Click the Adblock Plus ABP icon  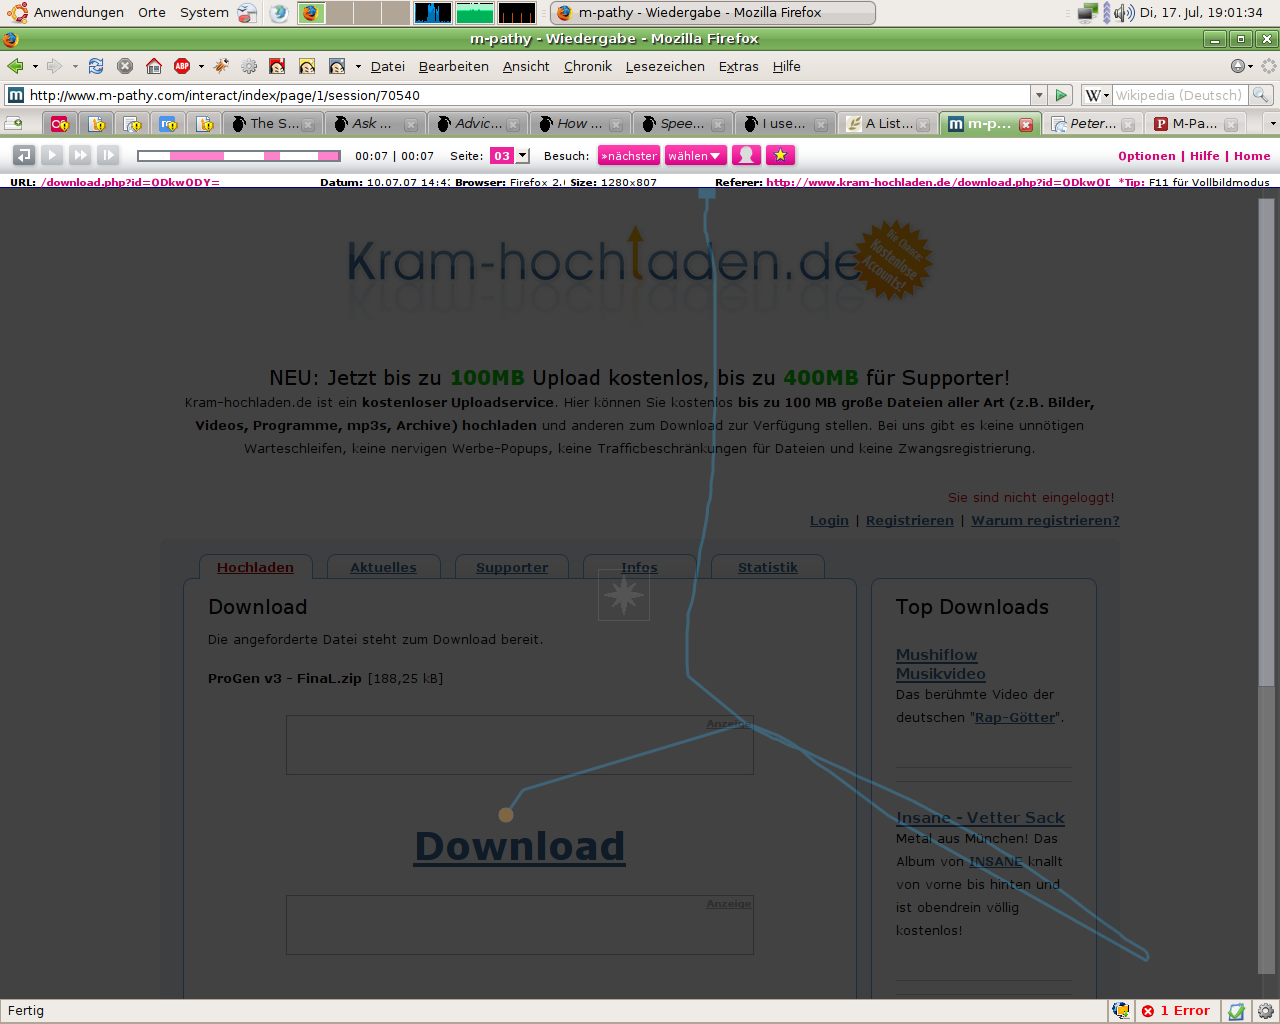(182, 66)
